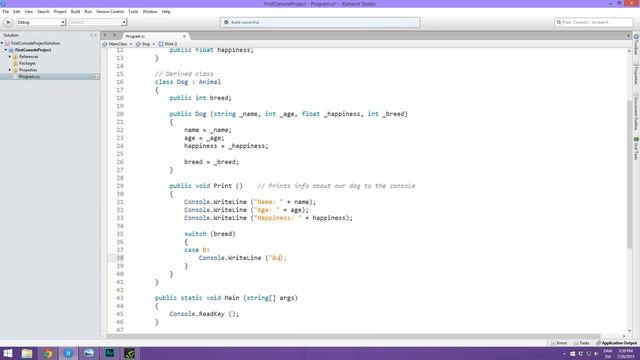
Task: Click the Build successful status box
Action: (320, 22)
